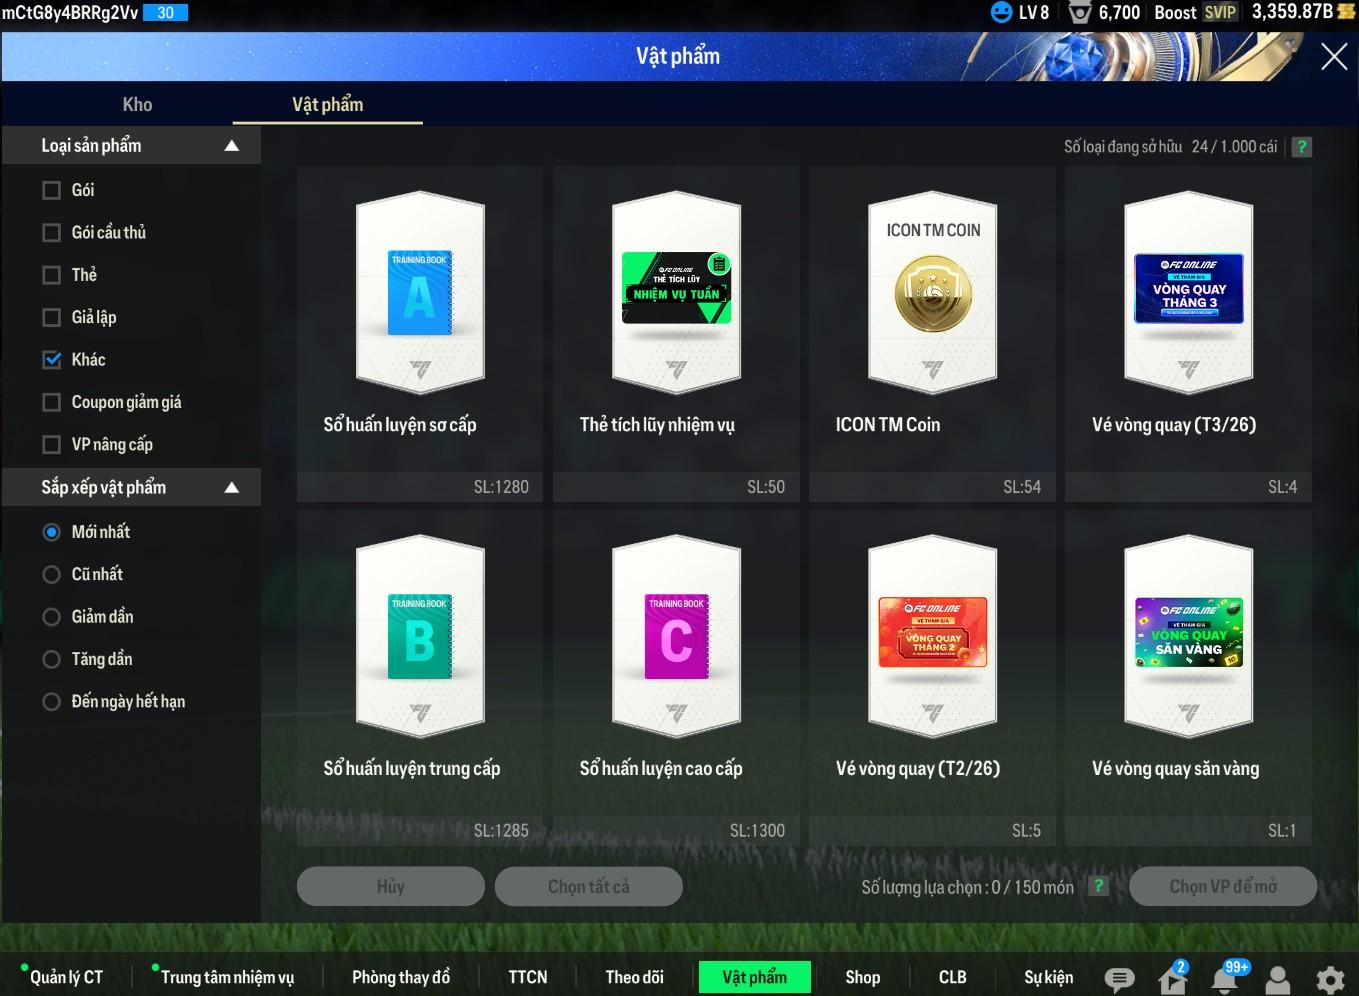Open Shop from the bottom menu
Screen dimensions: 1359x996
point(862,977)
